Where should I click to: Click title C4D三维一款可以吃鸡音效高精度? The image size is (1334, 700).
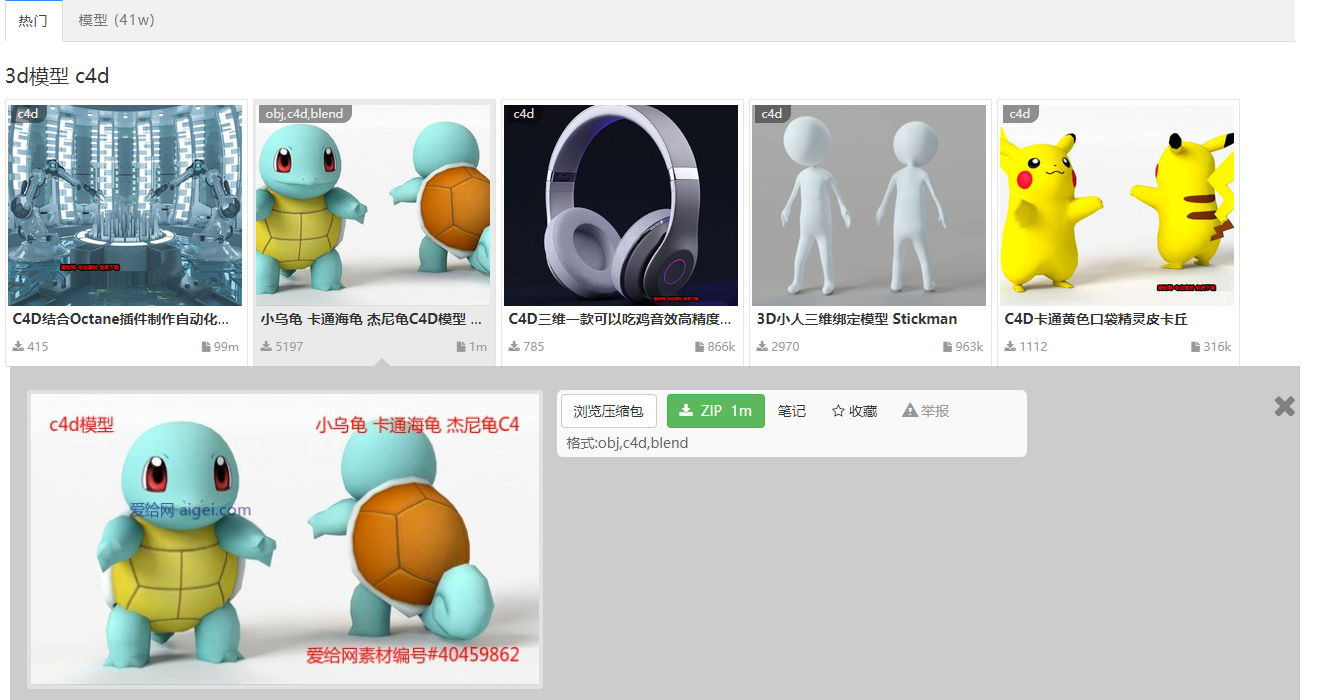click(620, 319)
